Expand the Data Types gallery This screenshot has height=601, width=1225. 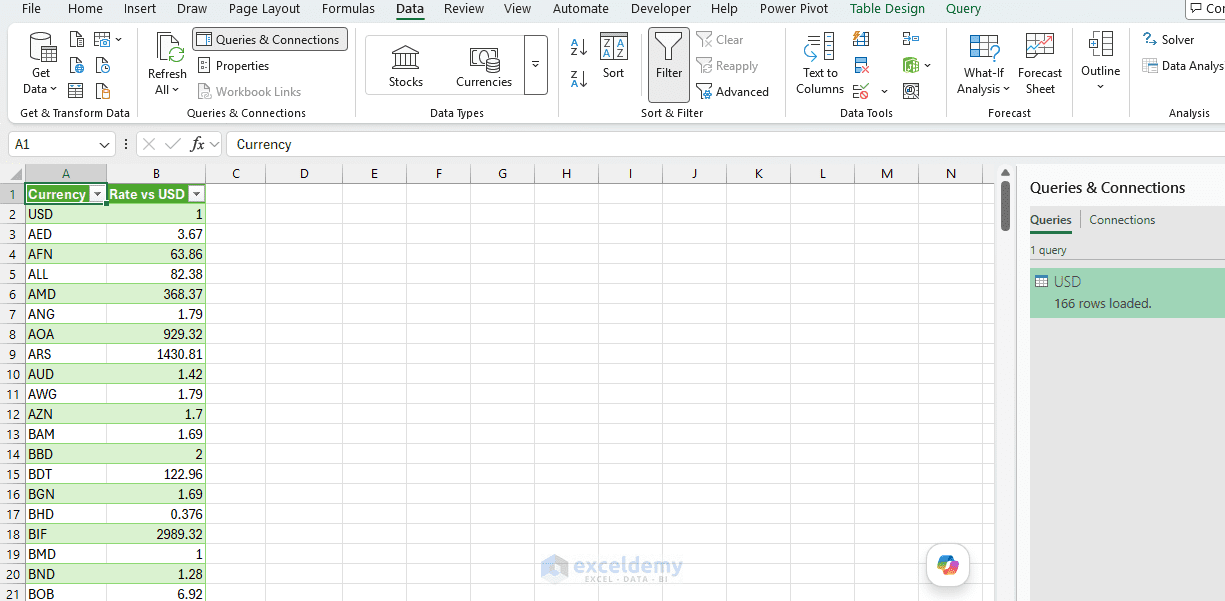tap(535, 65)
